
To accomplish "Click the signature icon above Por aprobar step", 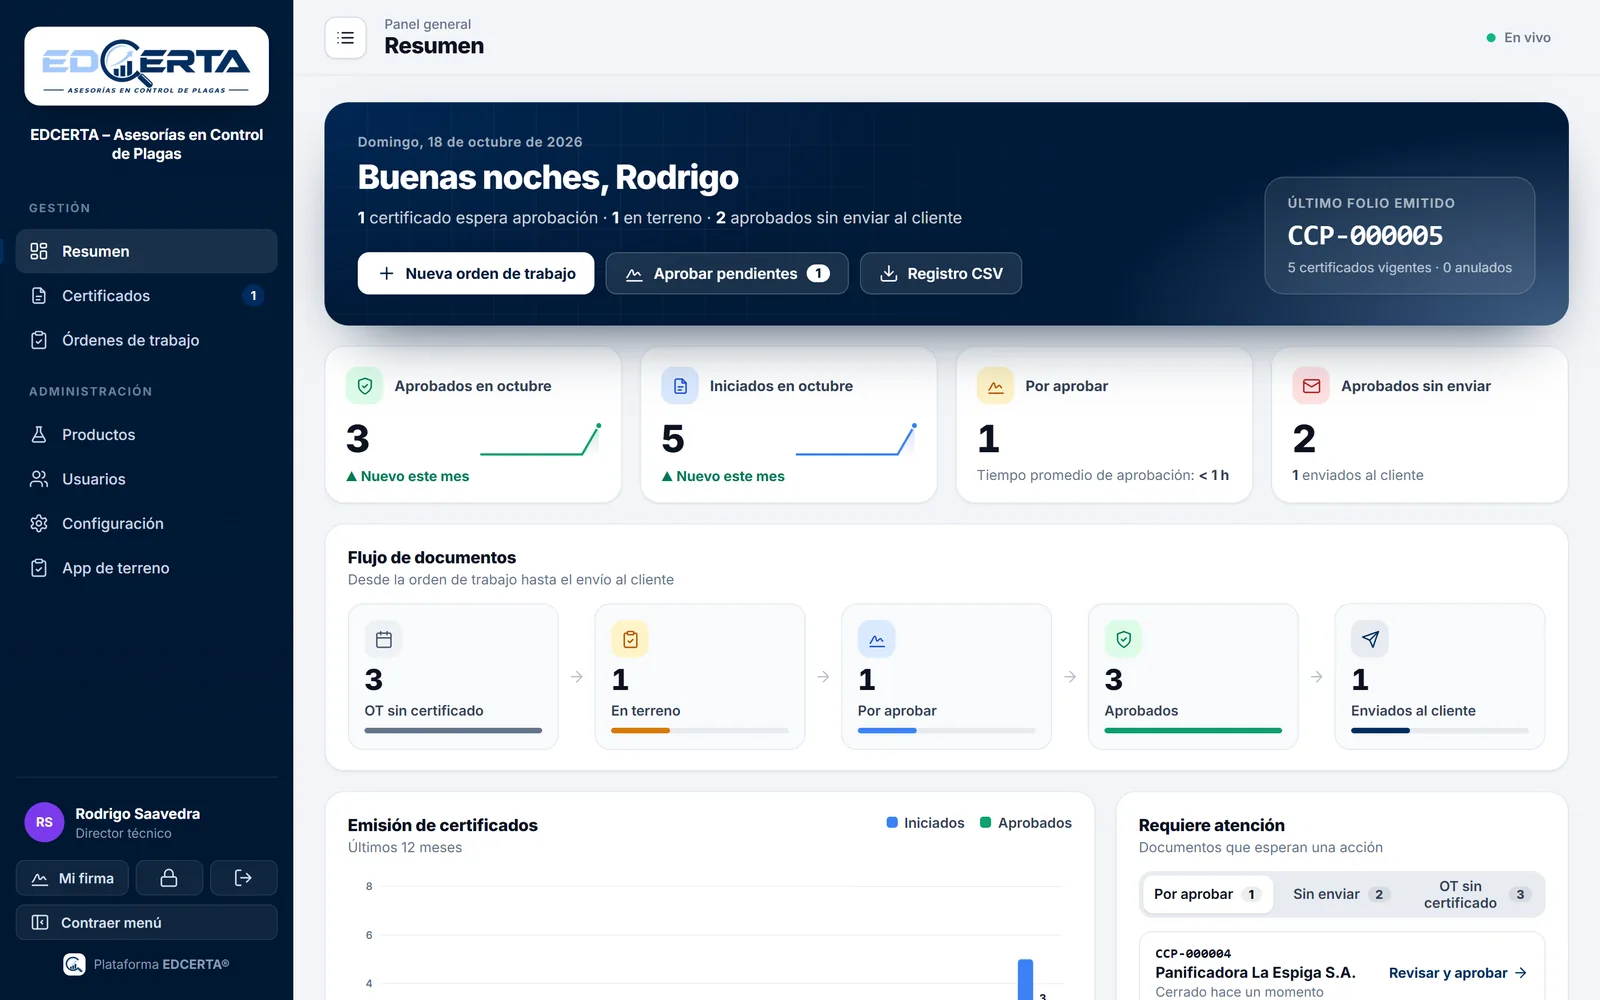I will (x=877, y=639).
